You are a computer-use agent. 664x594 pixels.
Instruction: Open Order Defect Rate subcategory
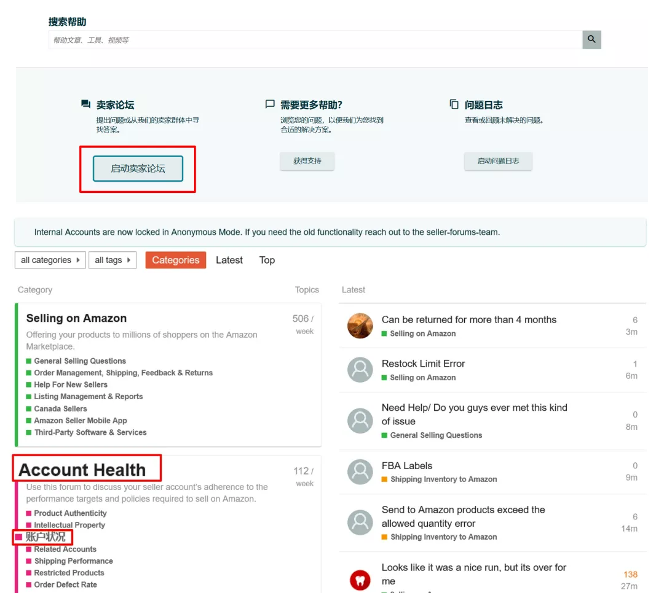(66, 585)
